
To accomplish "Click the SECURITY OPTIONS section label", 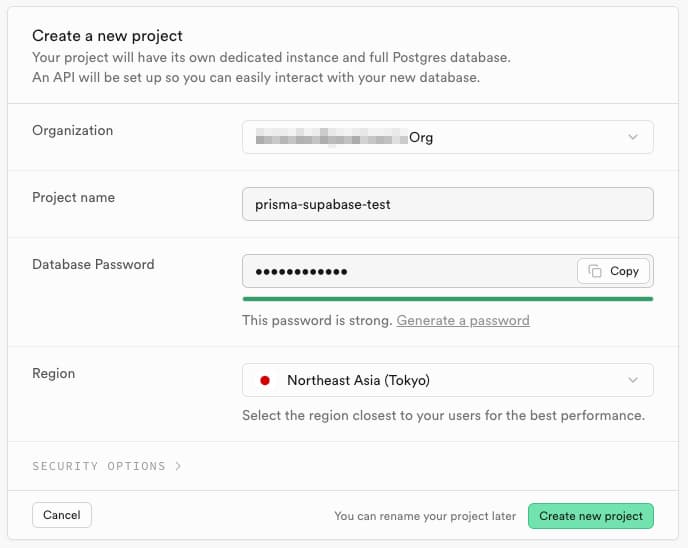I will (99, 466).
